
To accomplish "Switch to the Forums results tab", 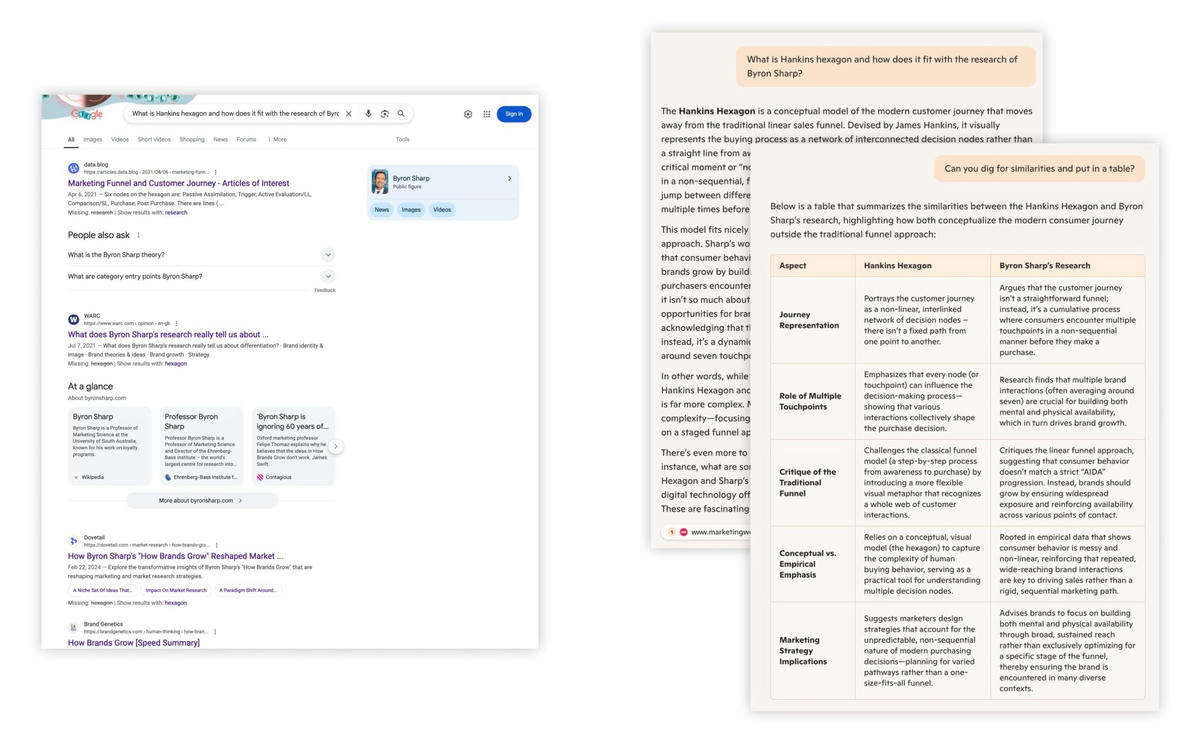I will tap(246, 139).
